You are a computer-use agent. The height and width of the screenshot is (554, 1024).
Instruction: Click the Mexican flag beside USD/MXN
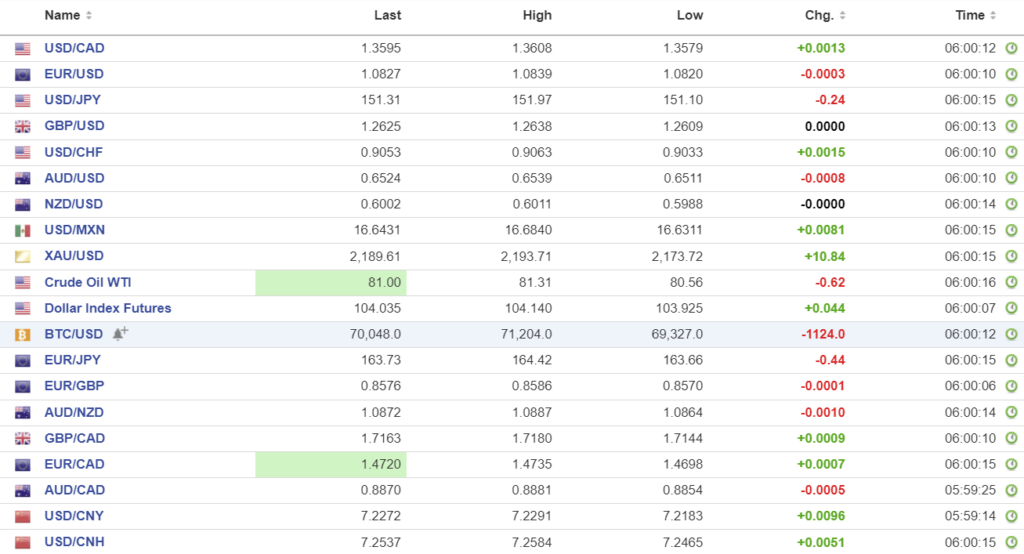click(x=23, y=230)
